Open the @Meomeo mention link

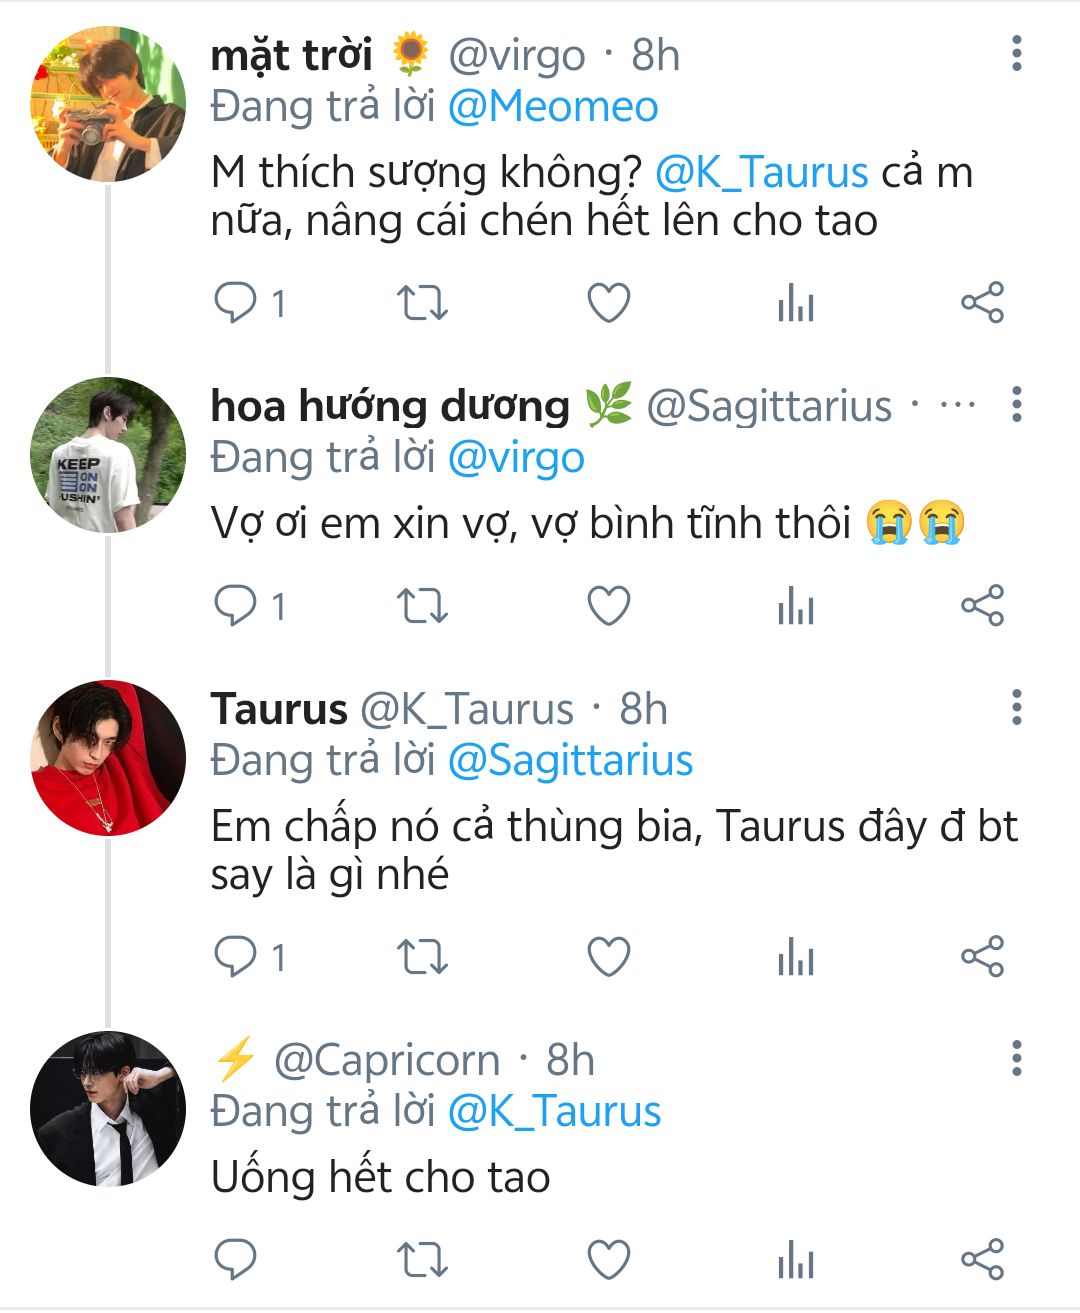coord(553,107)
